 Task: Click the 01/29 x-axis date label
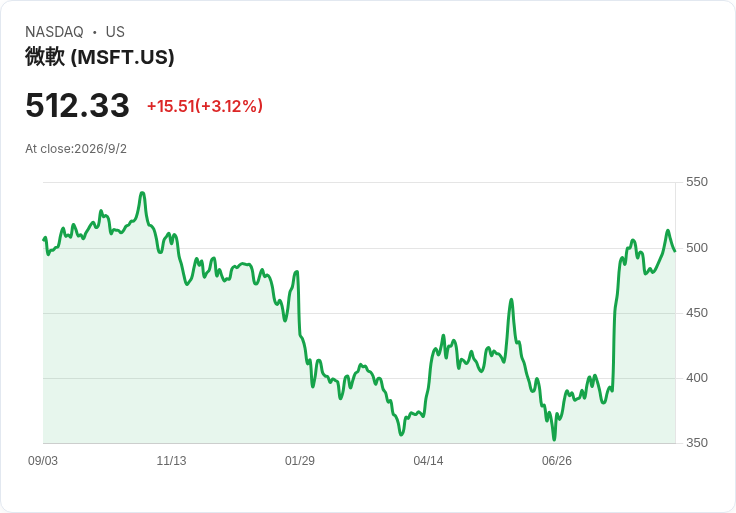click(x=299, y=461)
